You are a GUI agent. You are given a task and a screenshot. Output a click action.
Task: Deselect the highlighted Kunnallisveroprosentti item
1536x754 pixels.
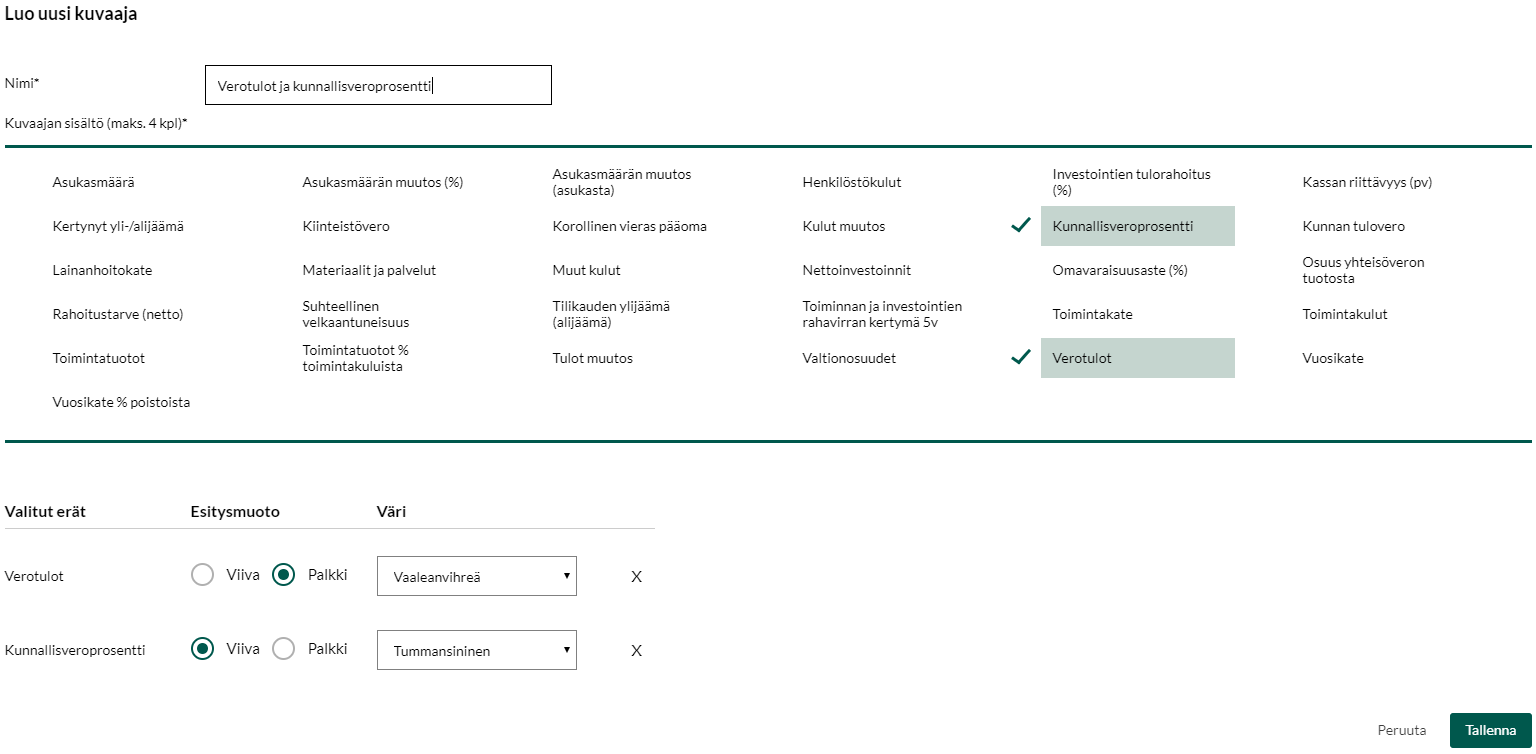1137,226
